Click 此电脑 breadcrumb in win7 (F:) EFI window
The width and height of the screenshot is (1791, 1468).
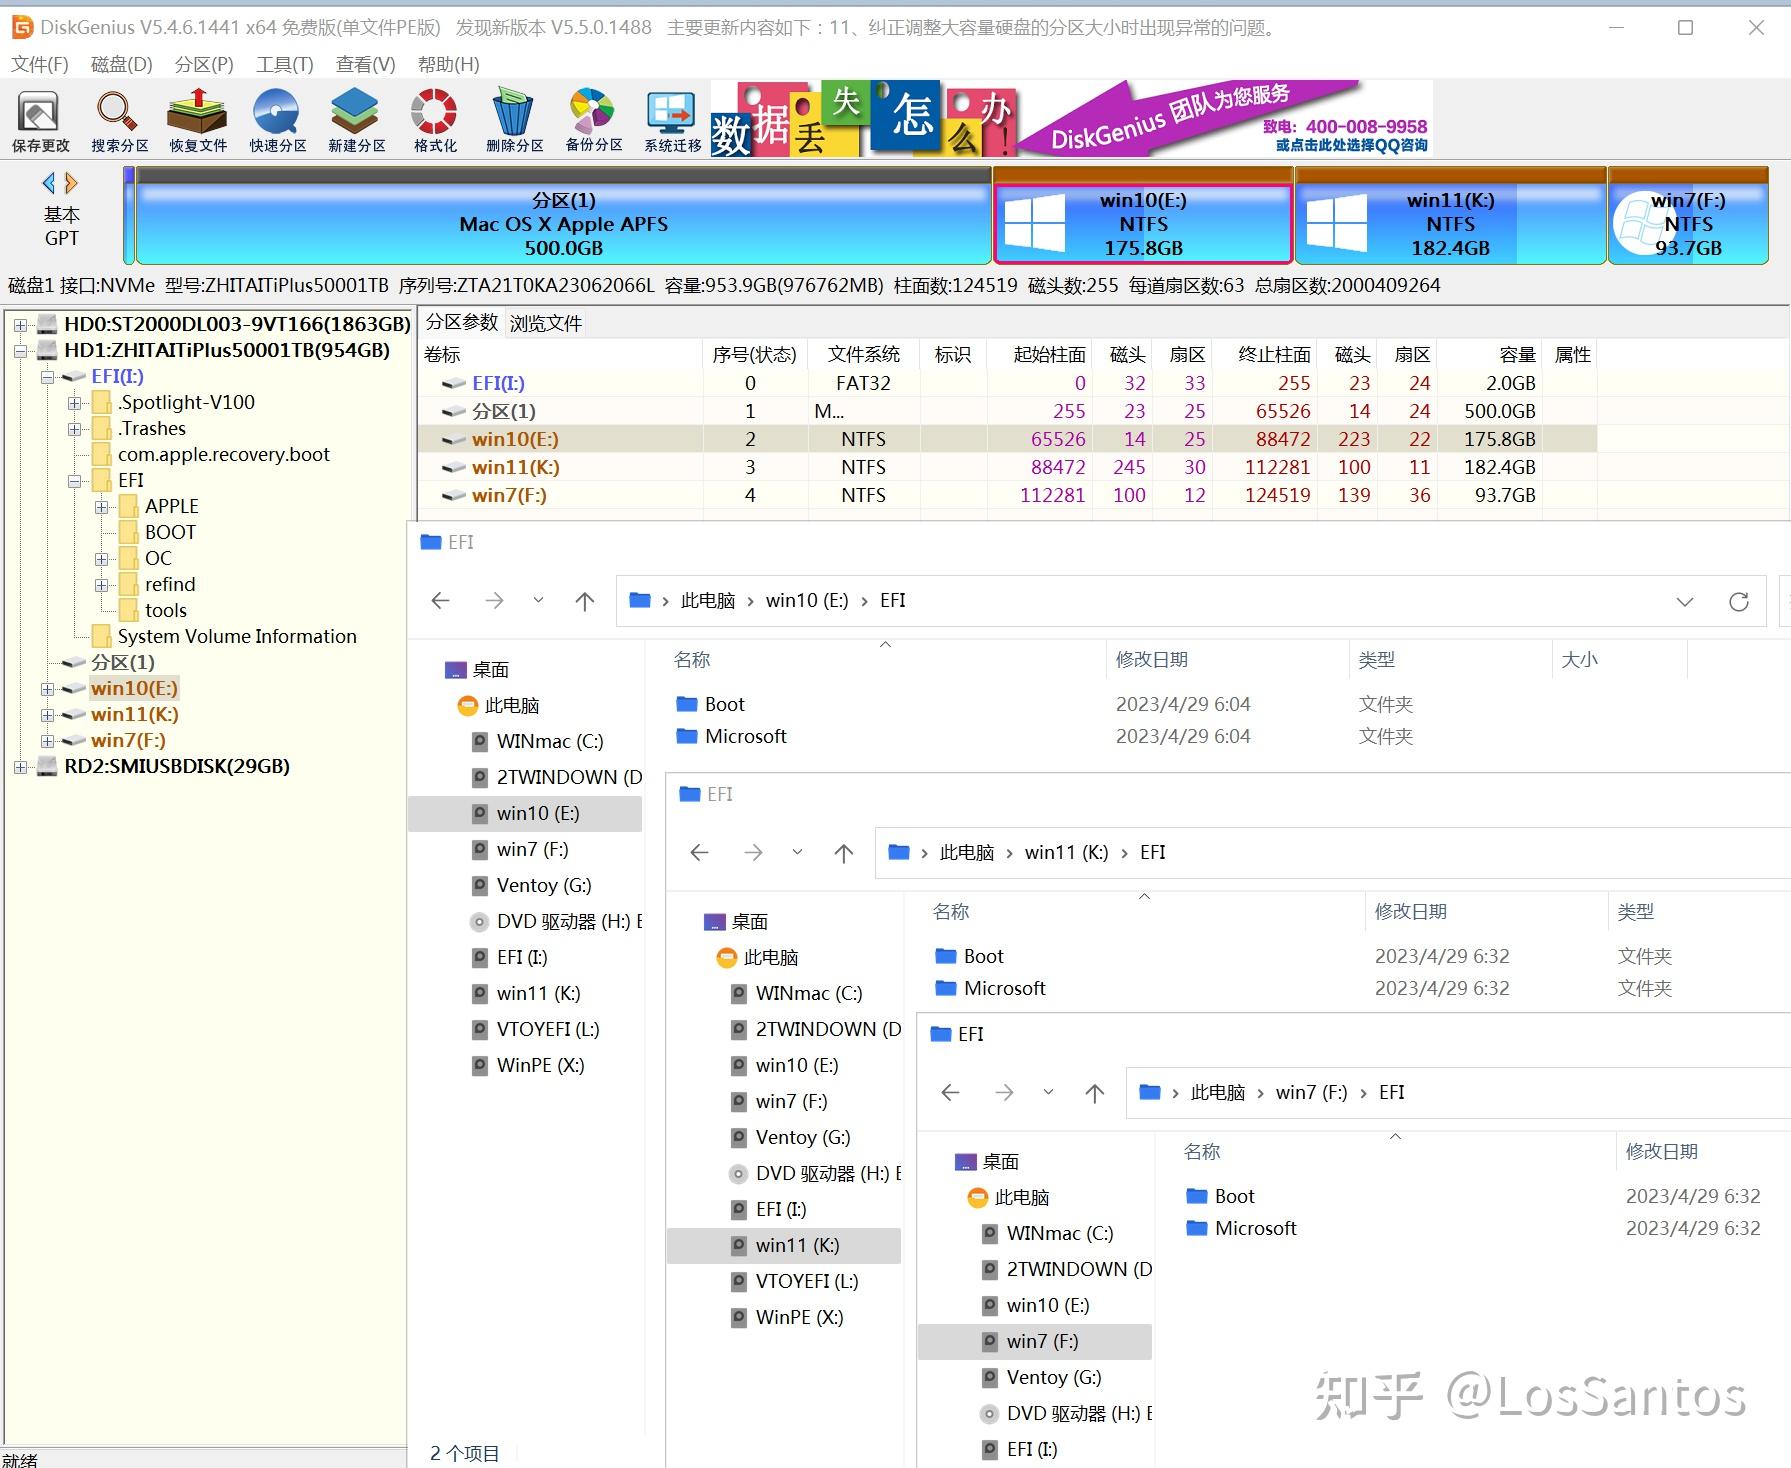[x=1217, y=1093]
